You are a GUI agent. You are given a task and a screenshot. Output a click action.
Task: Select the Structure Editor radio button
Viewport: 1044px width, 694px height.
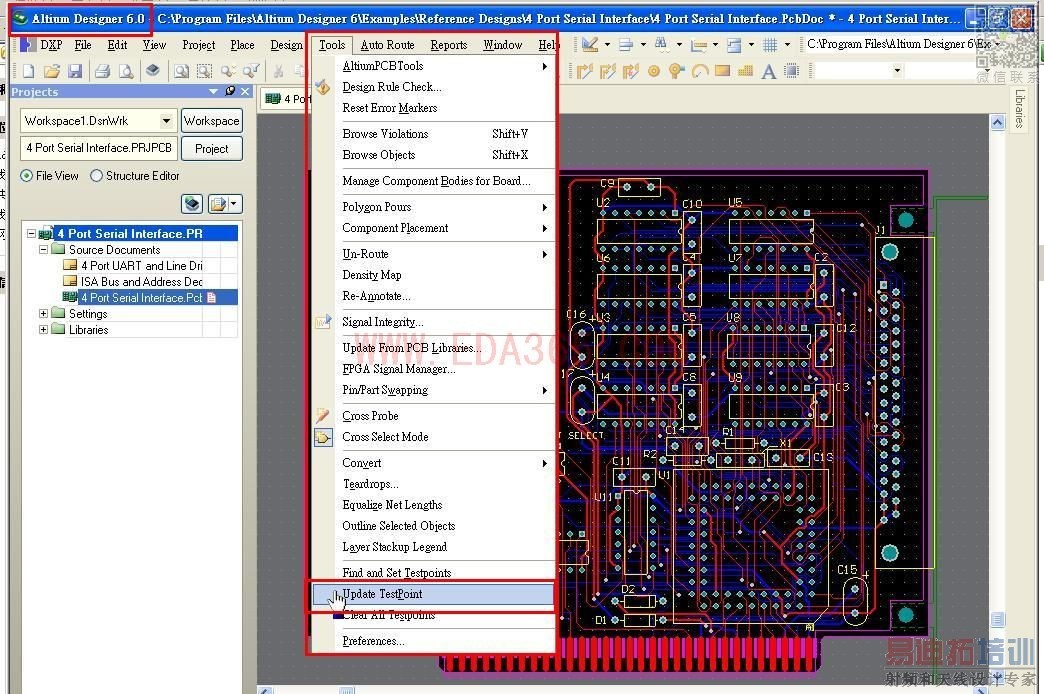pyautogui.click(x=97, y=176)
